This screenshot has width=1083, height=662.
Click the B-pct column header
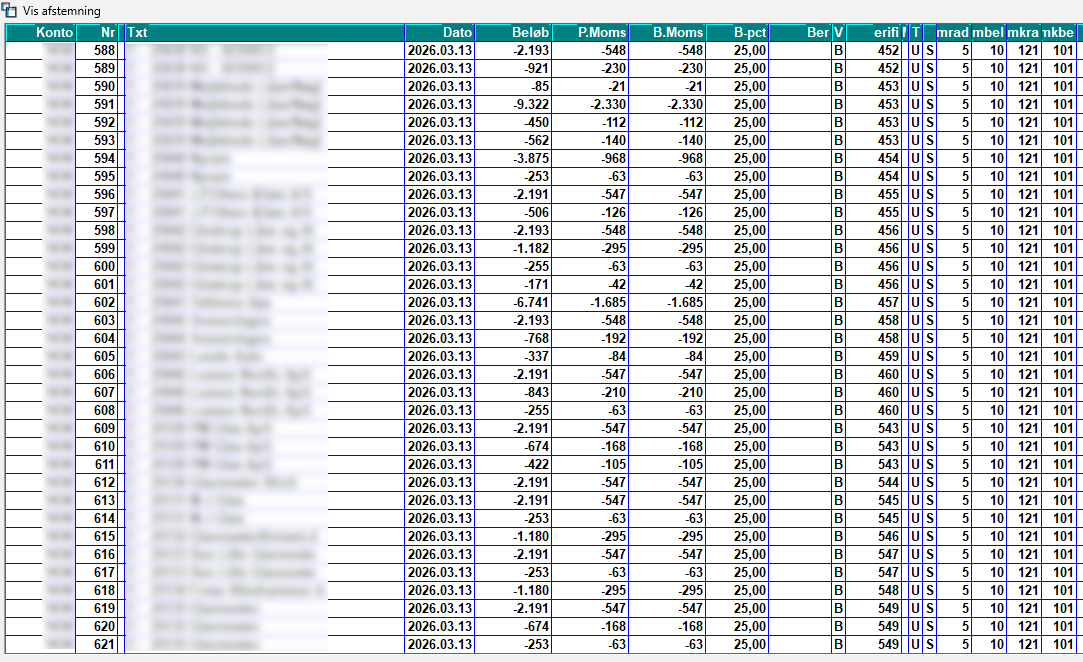point(737,32)
